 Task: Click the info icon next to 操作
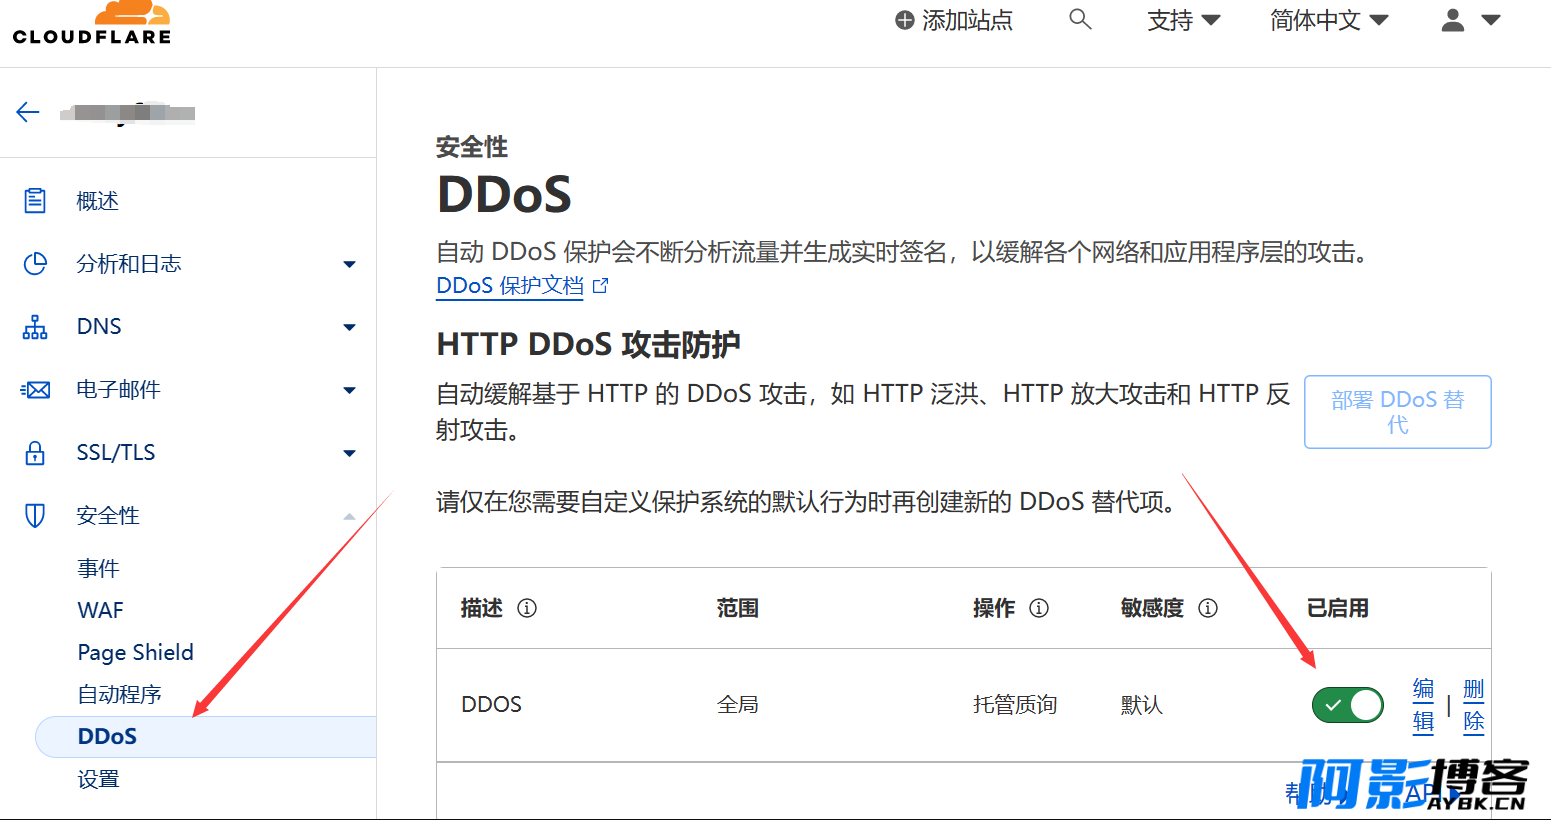pos(1039,608)
